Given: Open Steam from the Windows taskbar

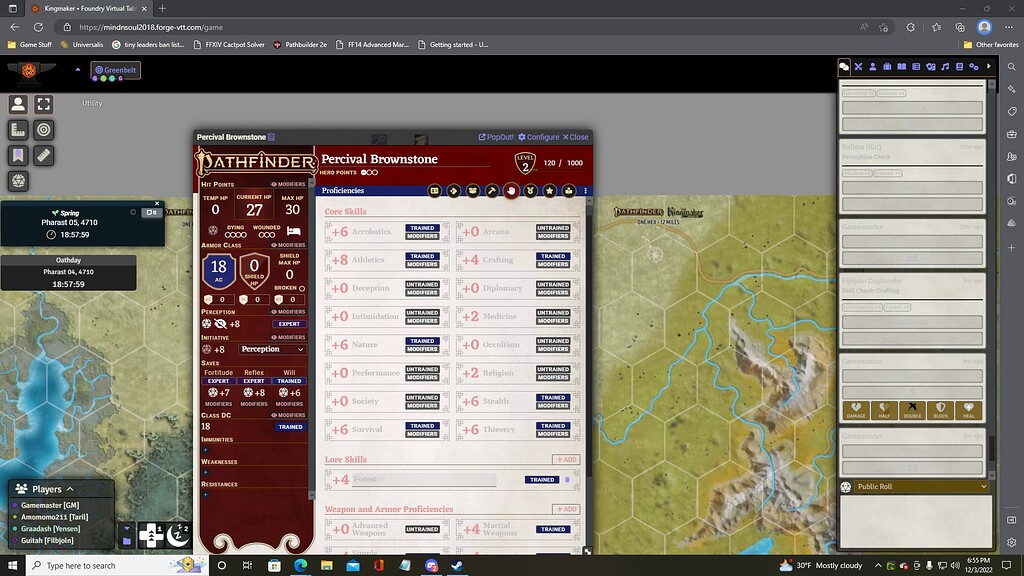Looking at the screenshot, I should coord(457,566).
